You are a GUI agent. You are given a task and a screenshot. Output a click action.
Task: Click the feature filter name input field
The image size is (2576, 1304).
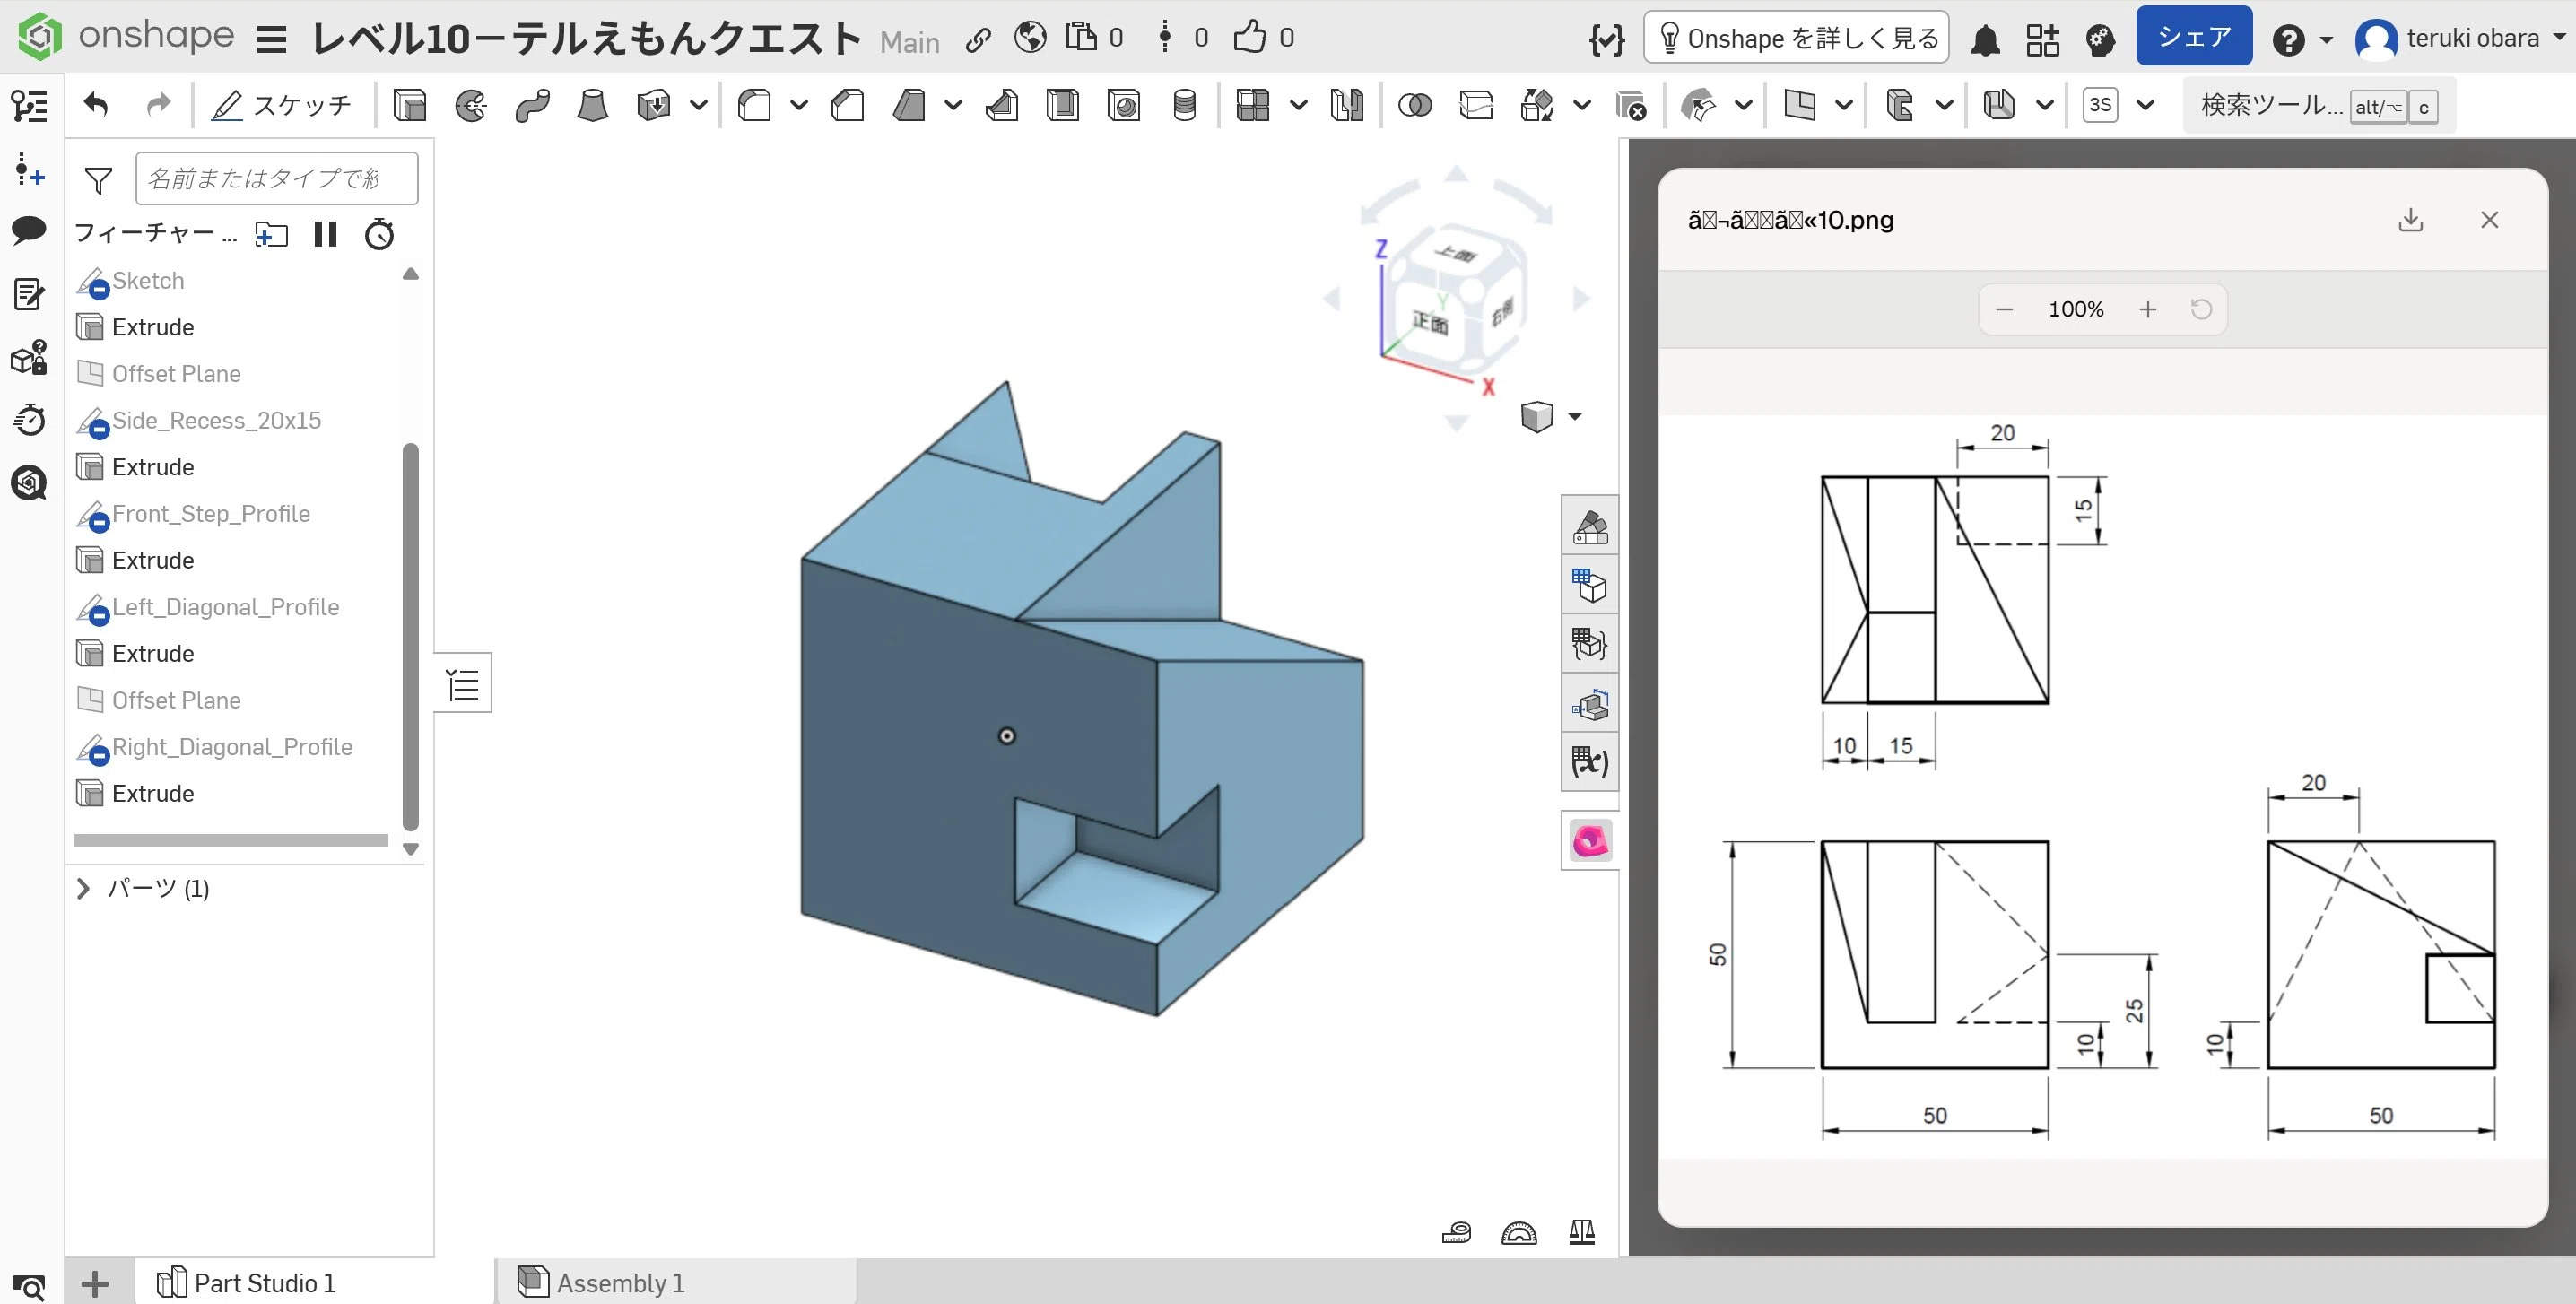coord(277,179)
